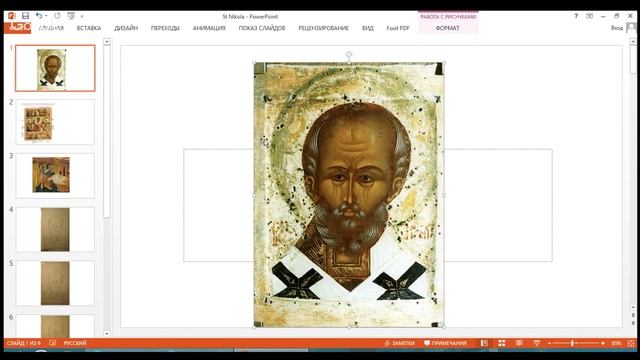Open the ПОКАЗ СЛАЙДОВ ribbon tab
640x360 pixels.
[262, 28]
